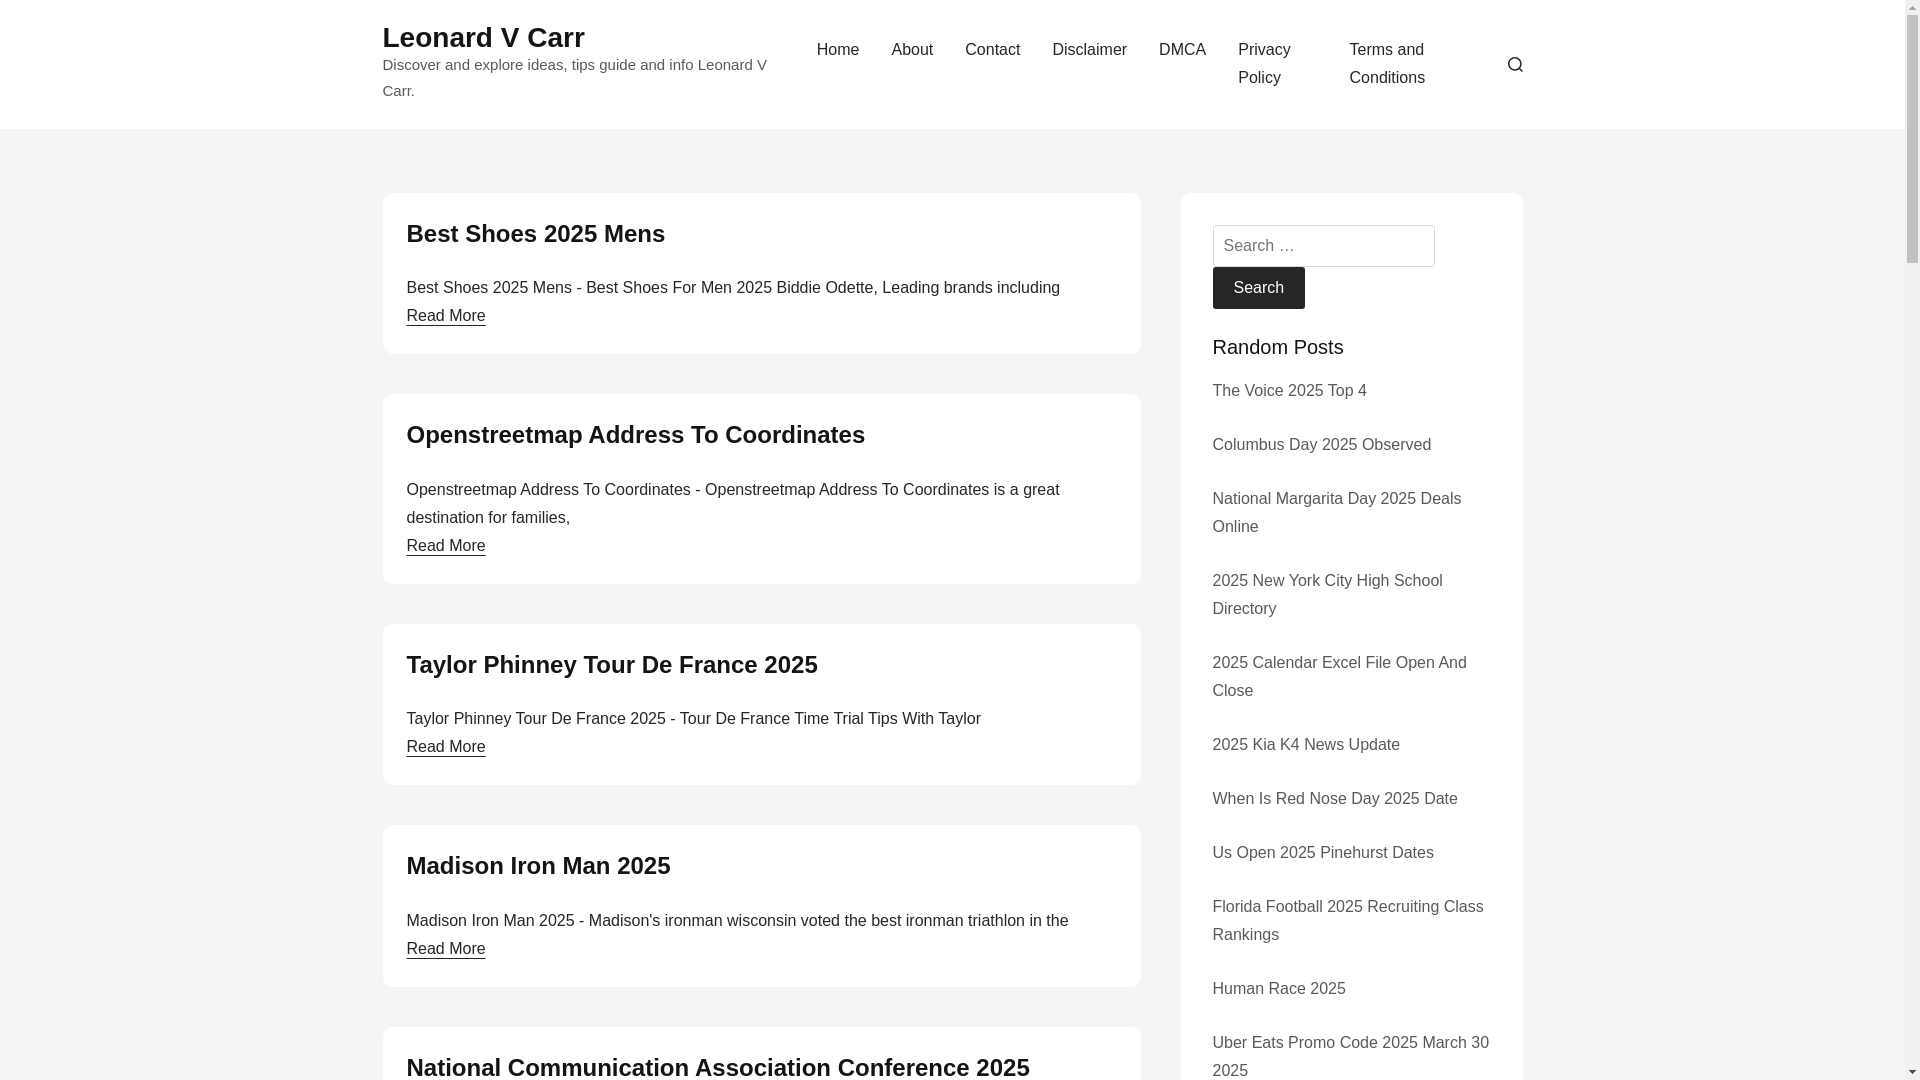Viewport: 1920px width, 1080px height.
Task: Open National Communication Association Conference 2025 post
Action: [x=717, y=1066]
